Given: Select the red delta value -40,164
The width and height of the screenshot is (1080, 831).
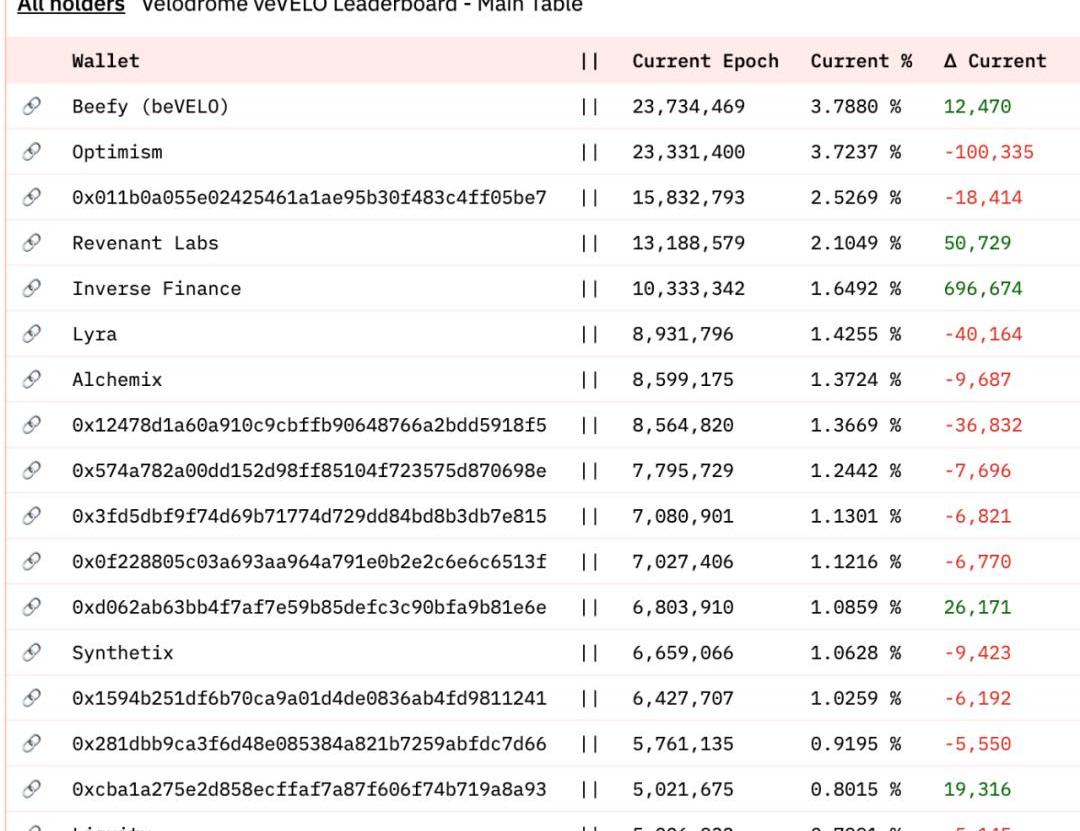Looking at the screenshot, I should click(x=983, y=334).
